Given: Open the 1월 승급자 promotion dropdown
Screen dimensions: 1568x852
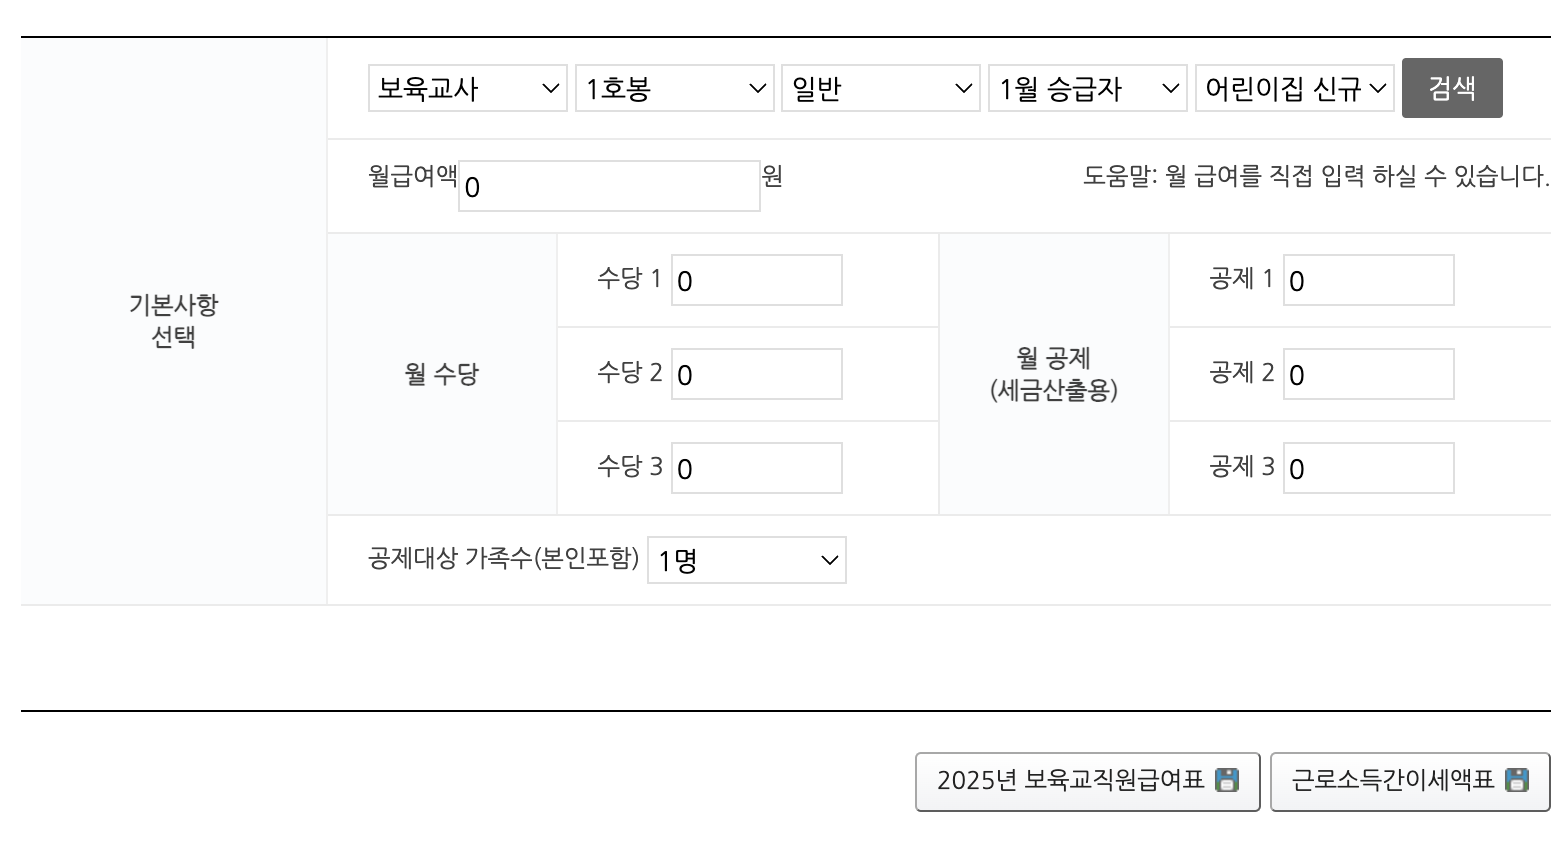Looking at the screenshot, I should [1086, 88].
